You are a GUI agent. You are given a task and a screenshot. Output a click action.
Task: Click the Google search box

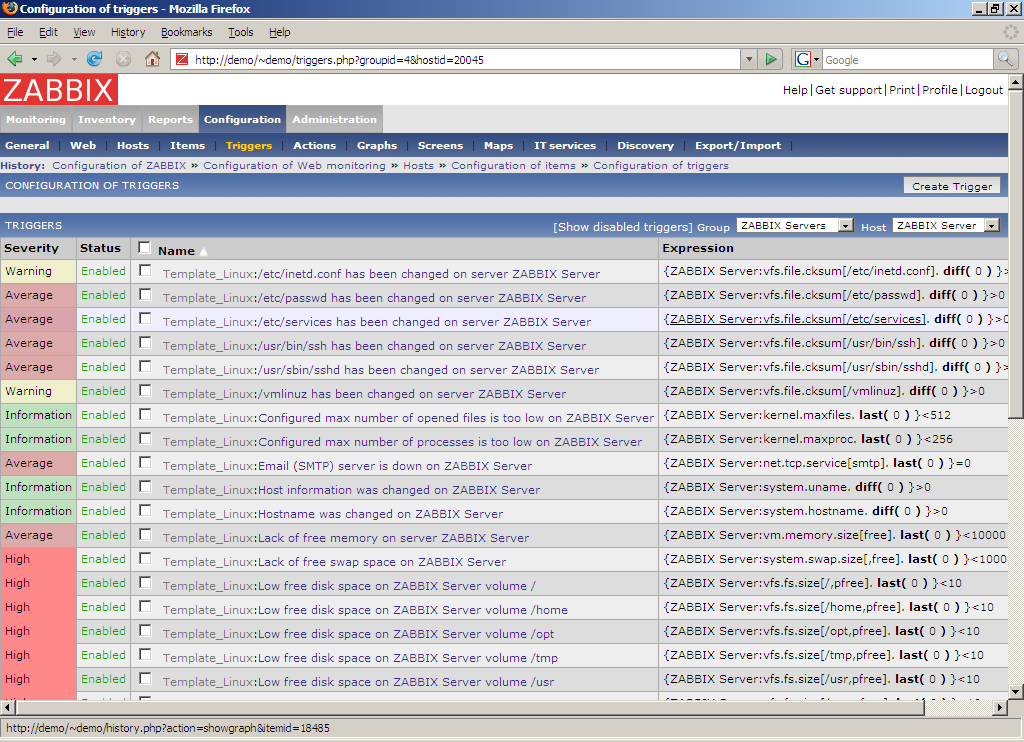click(x=907, y=59)
